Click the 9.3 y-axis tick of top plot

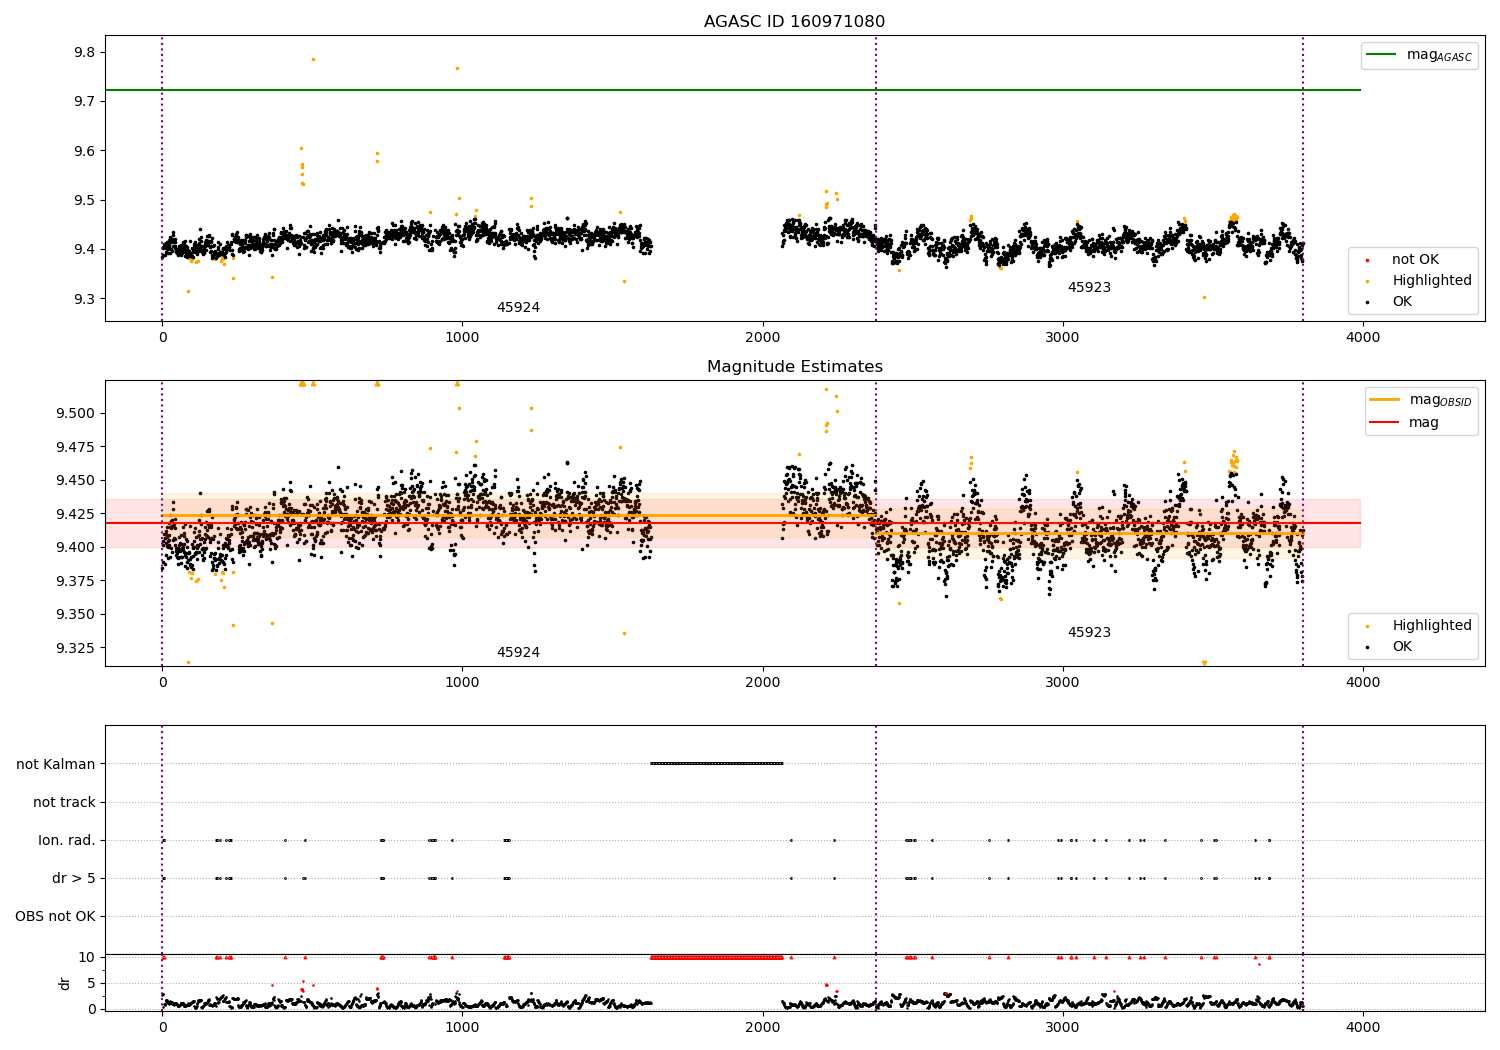(86, 299)
